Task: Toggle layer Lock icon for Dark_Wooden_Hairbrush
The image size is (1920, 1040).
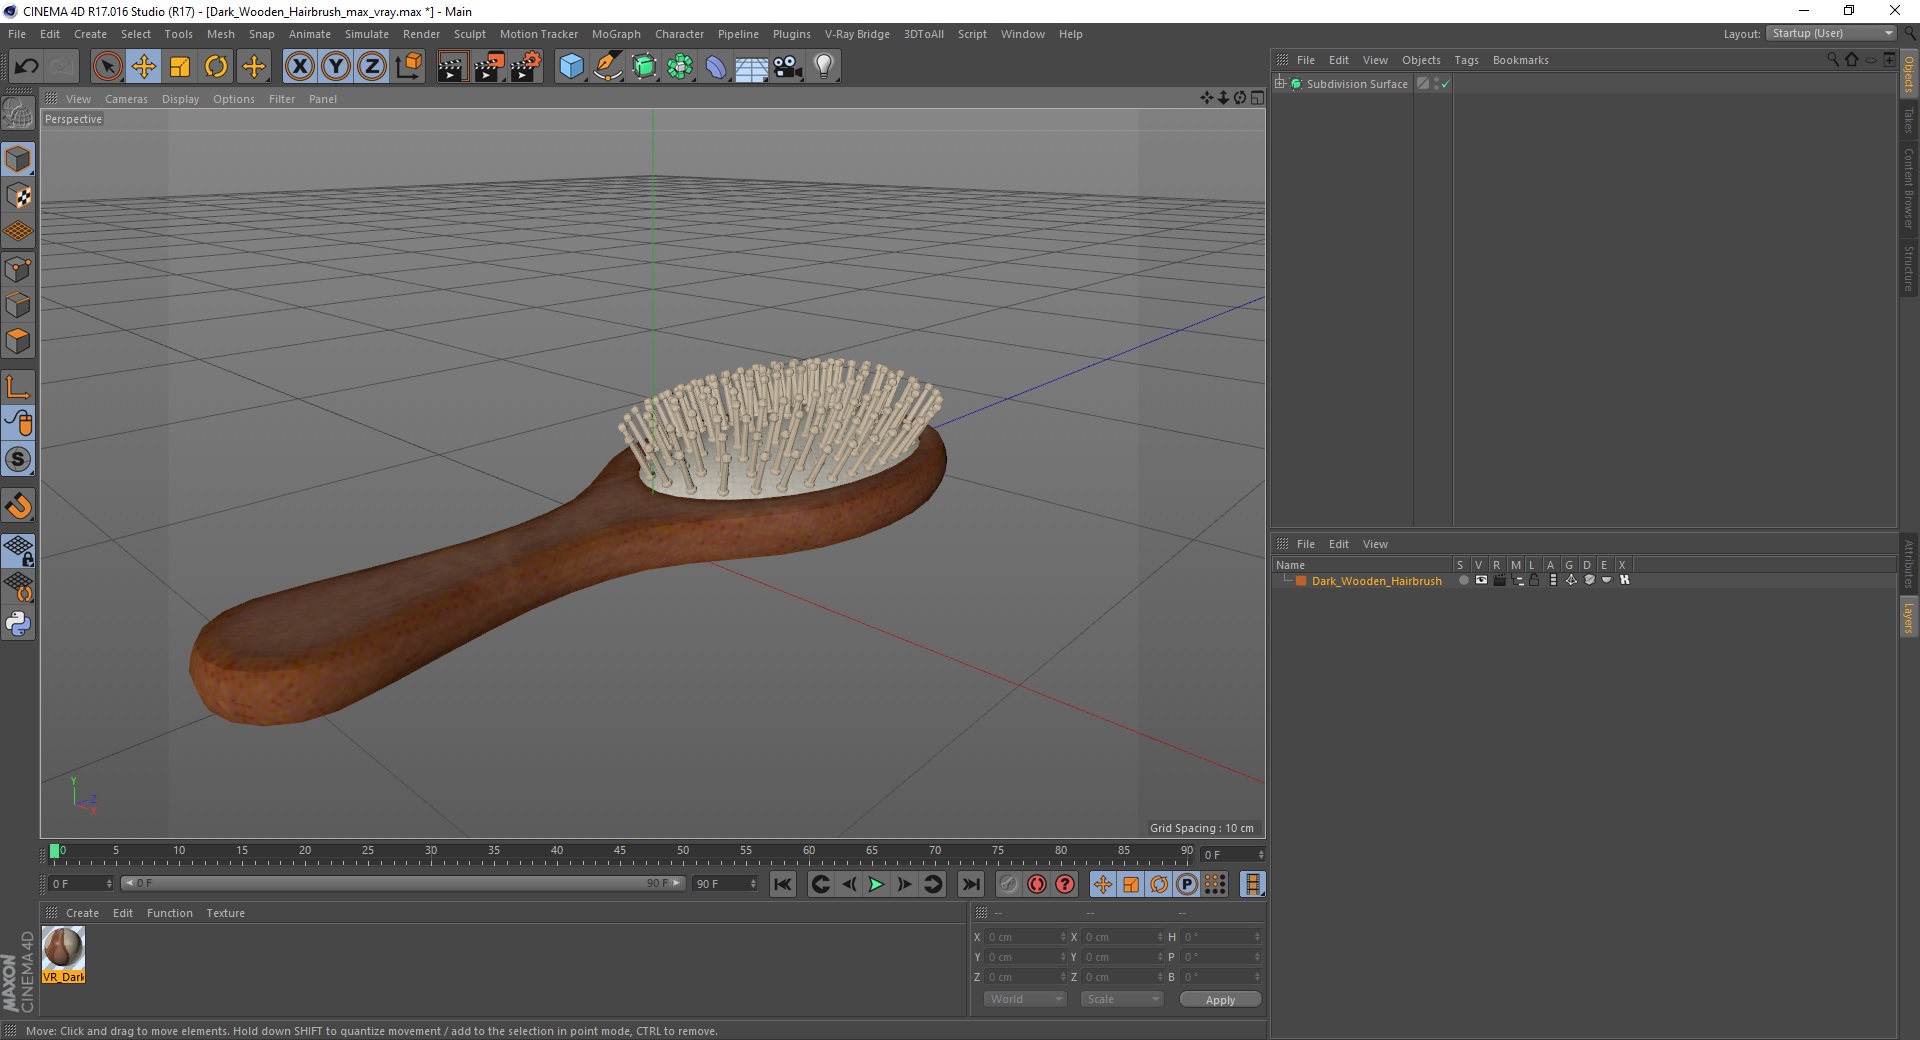Action: (x=1535, y=581)
